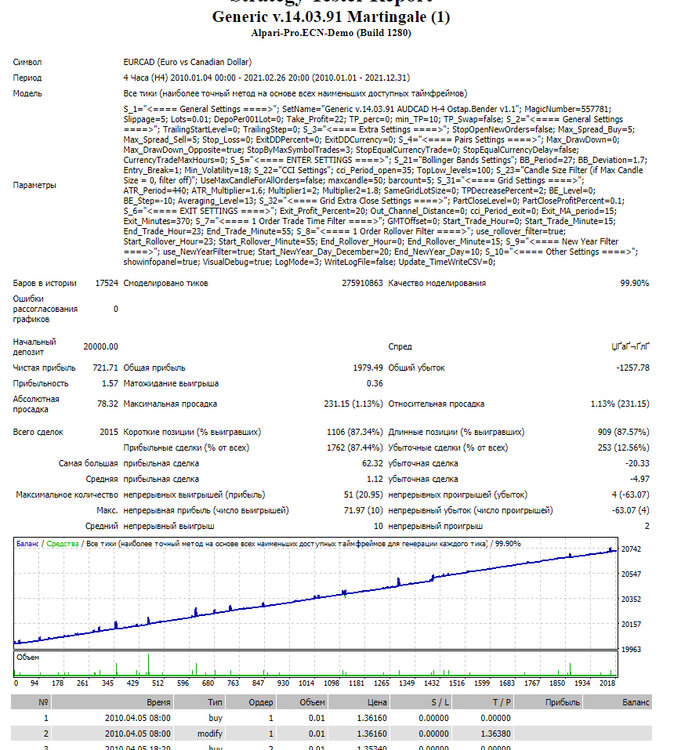Click the title "Generic v.14.03.91 Martingale (1)"
Image resolution: width=692 pixels, height=750 pixels.
pos(331,17)
